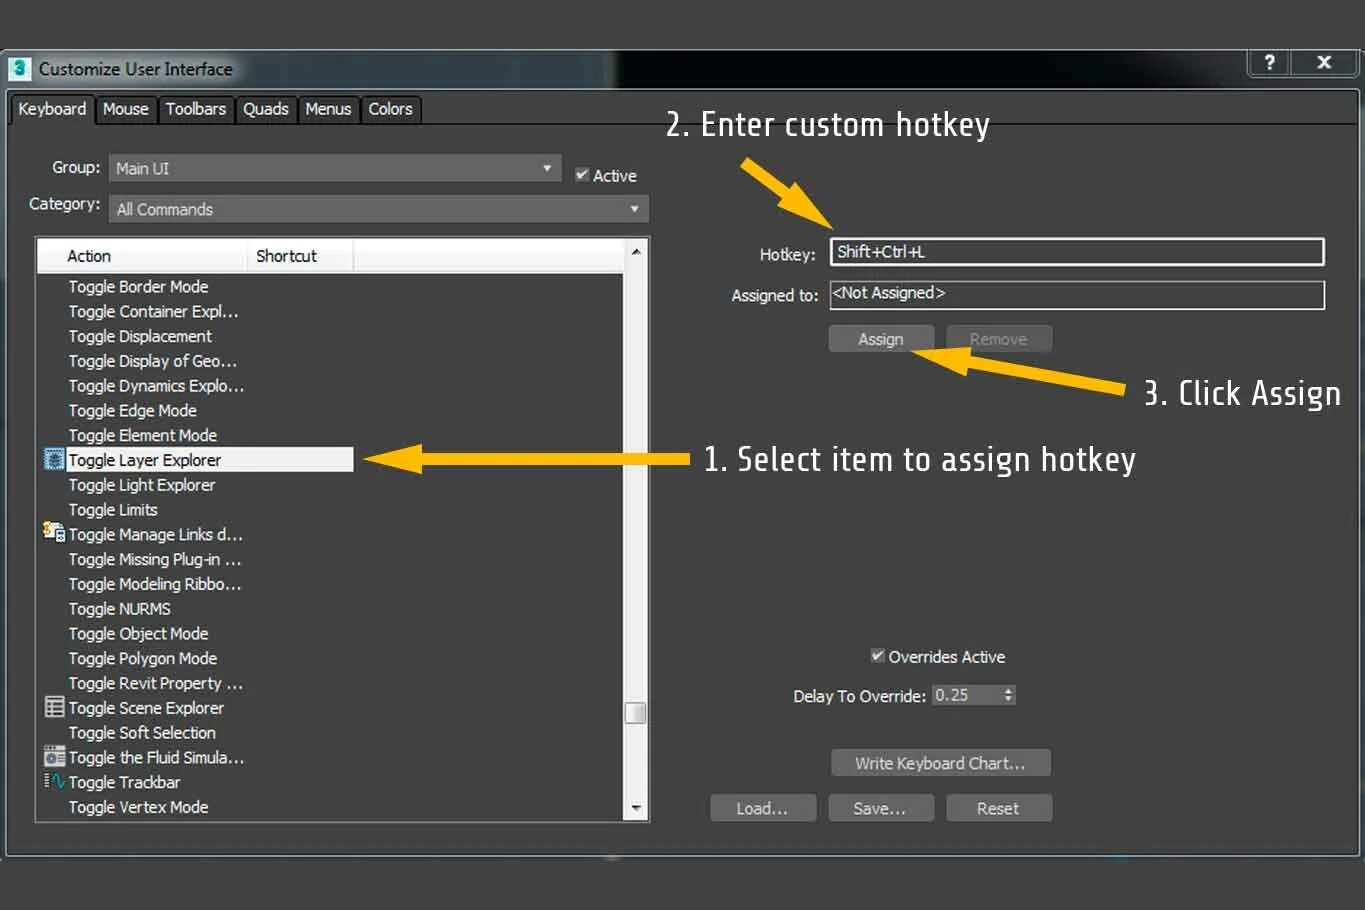The height and width of the screenshot is (910, 1365).
Task: Click the Toggle Manage Links dialog icon
Action: [54, 533]
